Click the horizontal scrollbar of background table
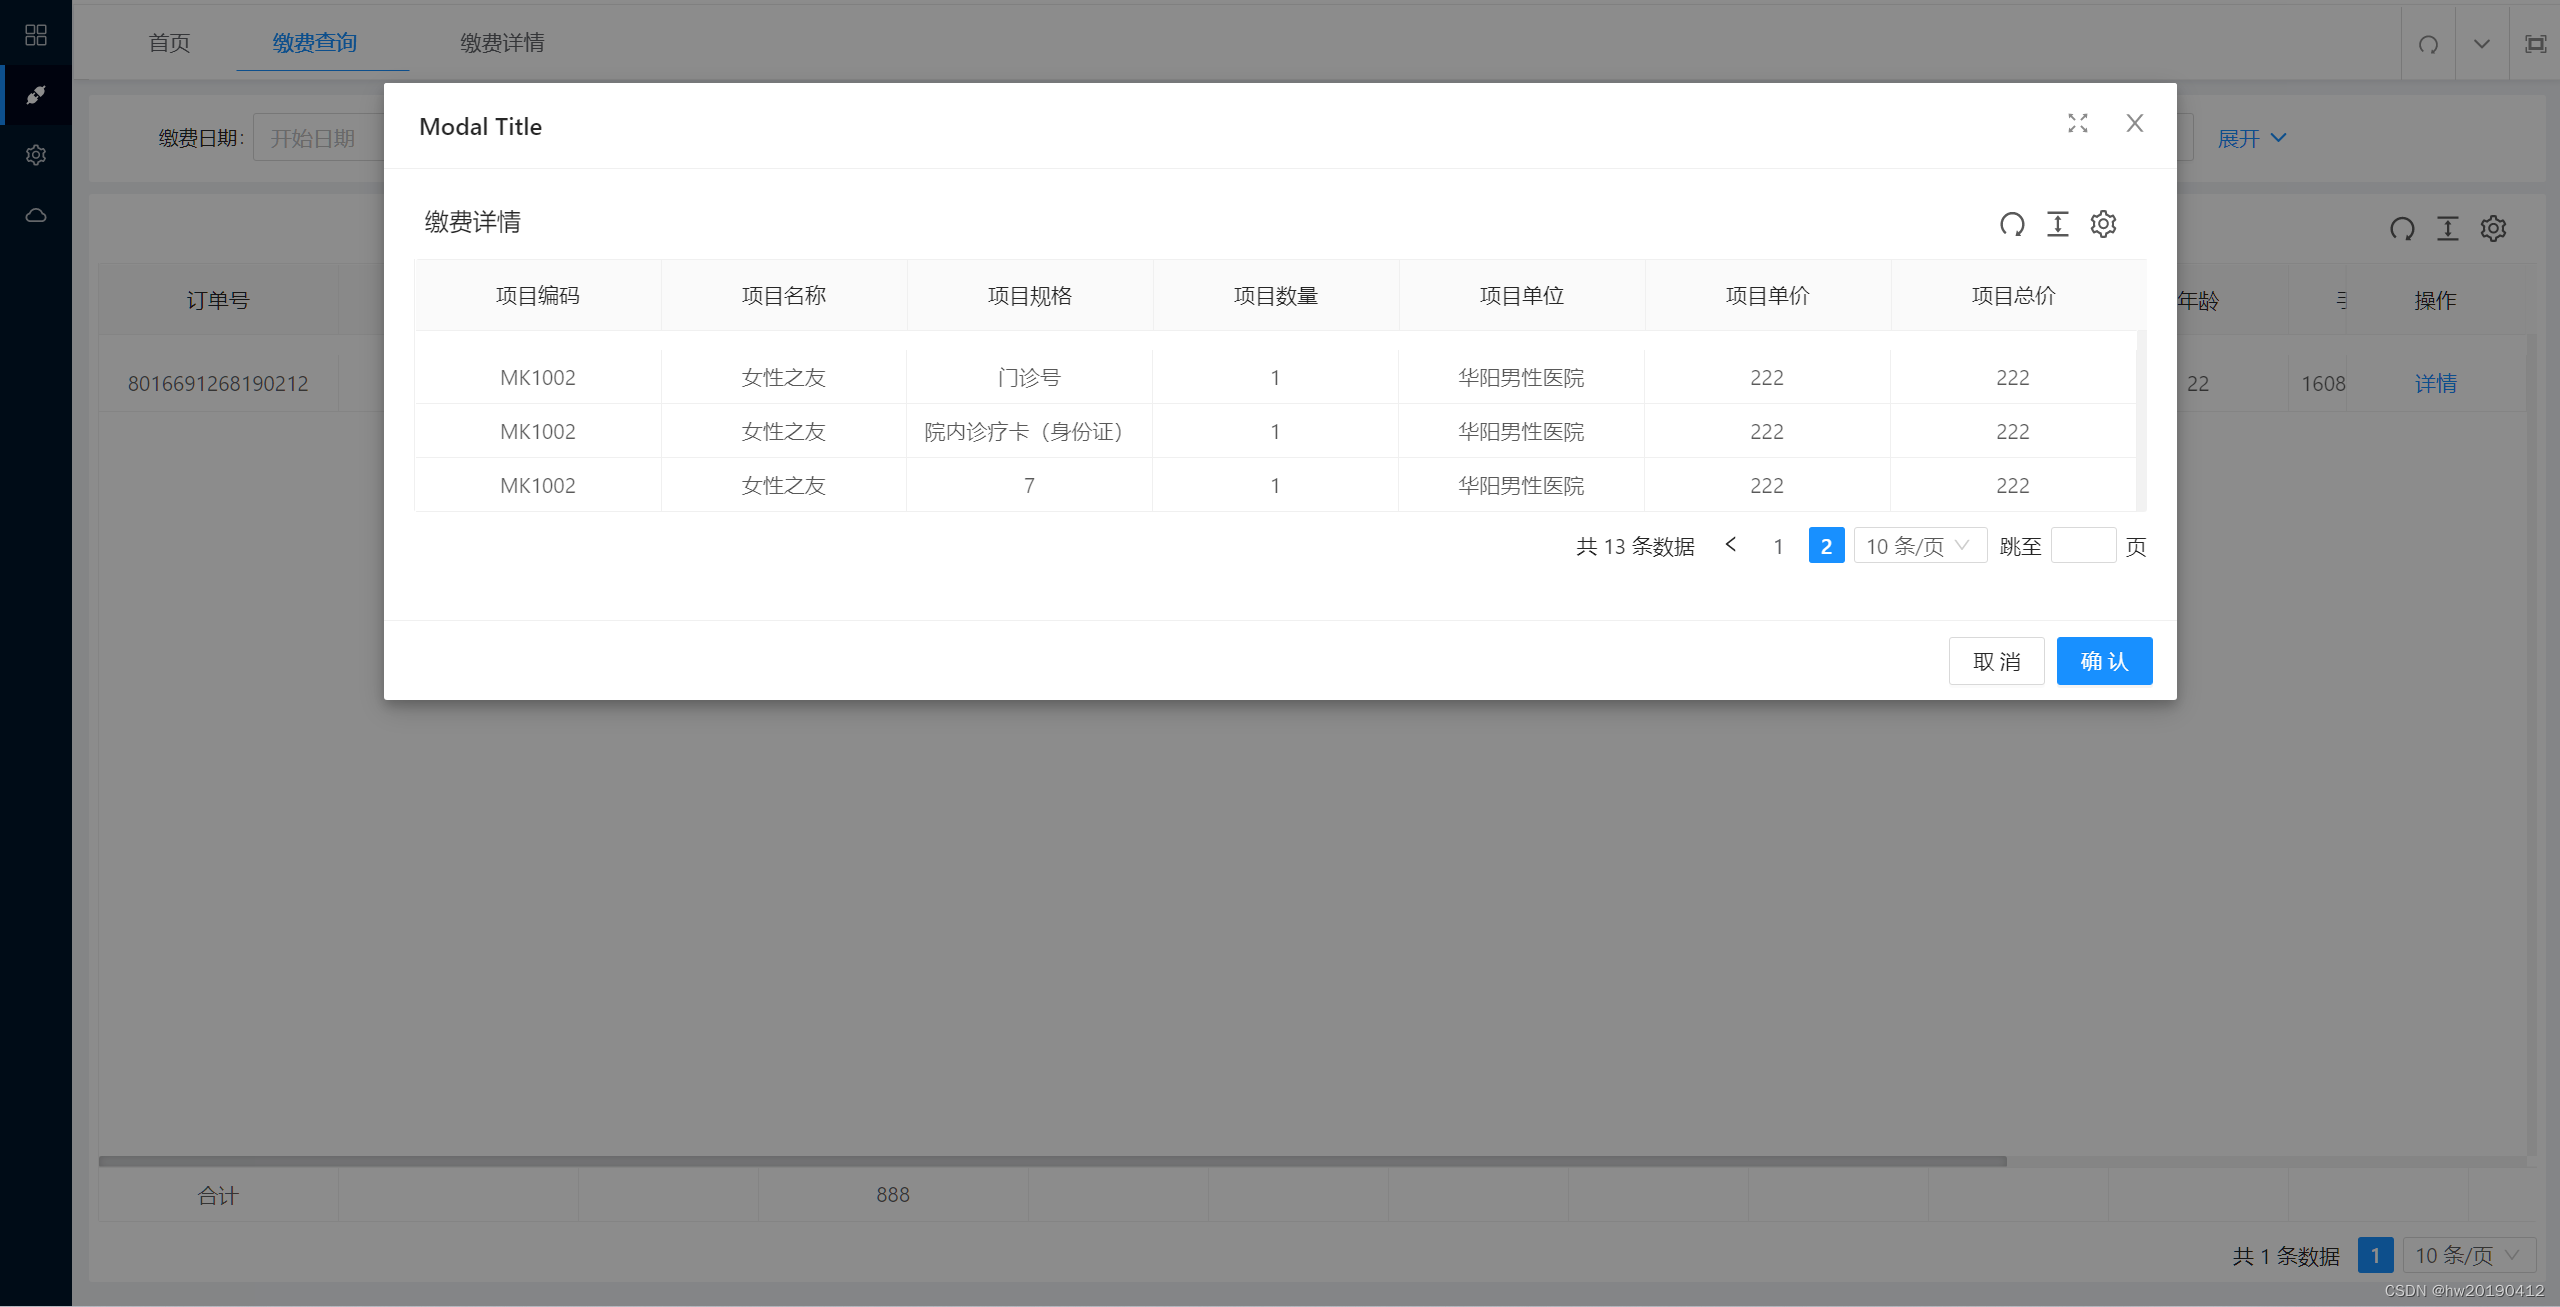Viewport: 2560px width, 1307px height. [1052, 1161]
